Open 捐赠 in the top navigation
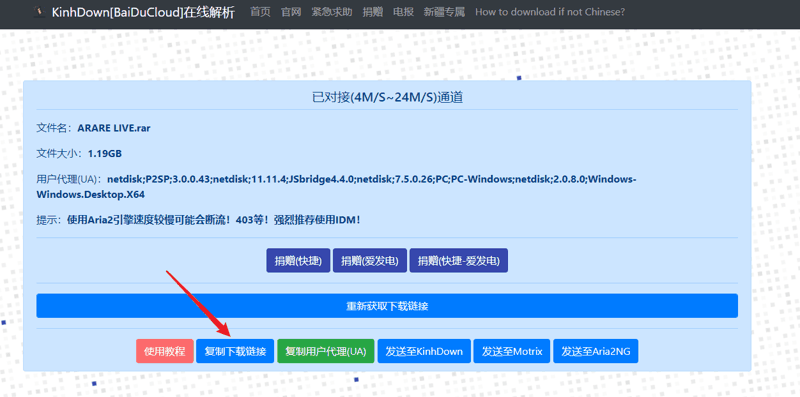This screenshot has height=397, width=800. [372, 12]
